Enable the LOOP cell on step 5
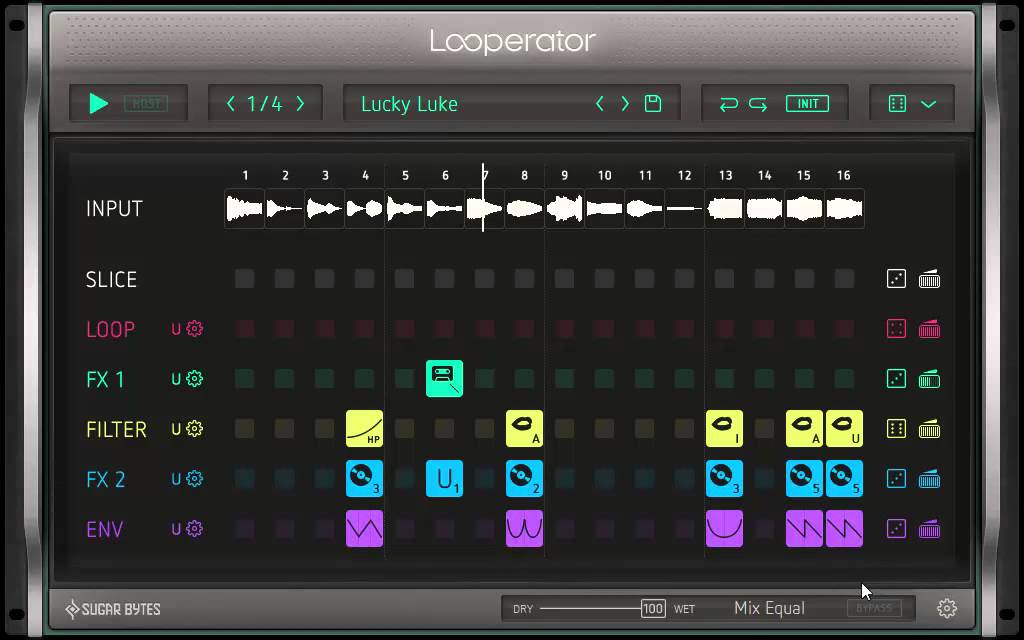This screenshot has height=640, width=1024. [x=404, y=329]
